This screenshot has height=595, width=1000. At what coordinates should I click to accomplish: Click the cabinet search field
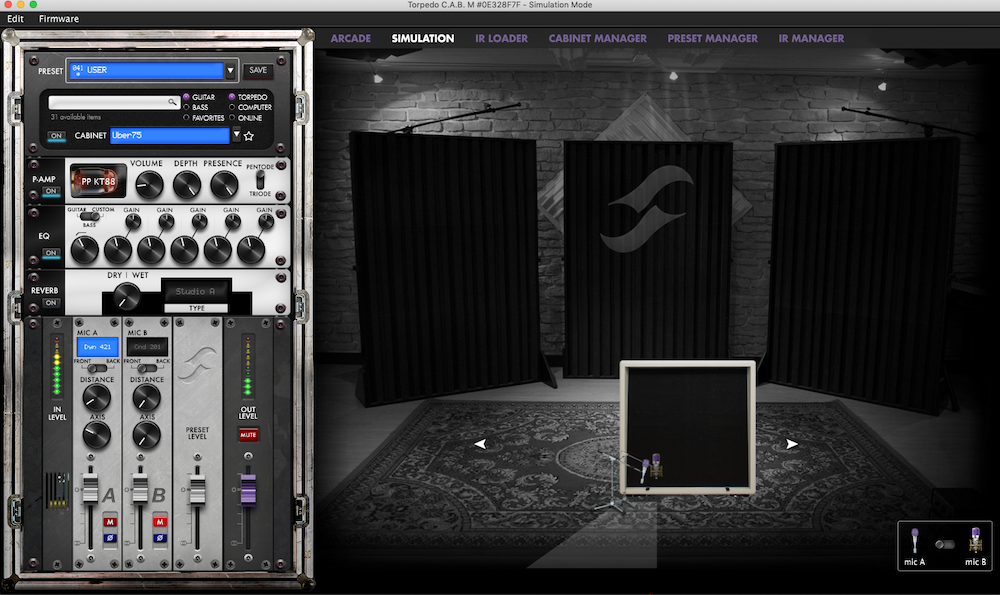coord(114,102)
